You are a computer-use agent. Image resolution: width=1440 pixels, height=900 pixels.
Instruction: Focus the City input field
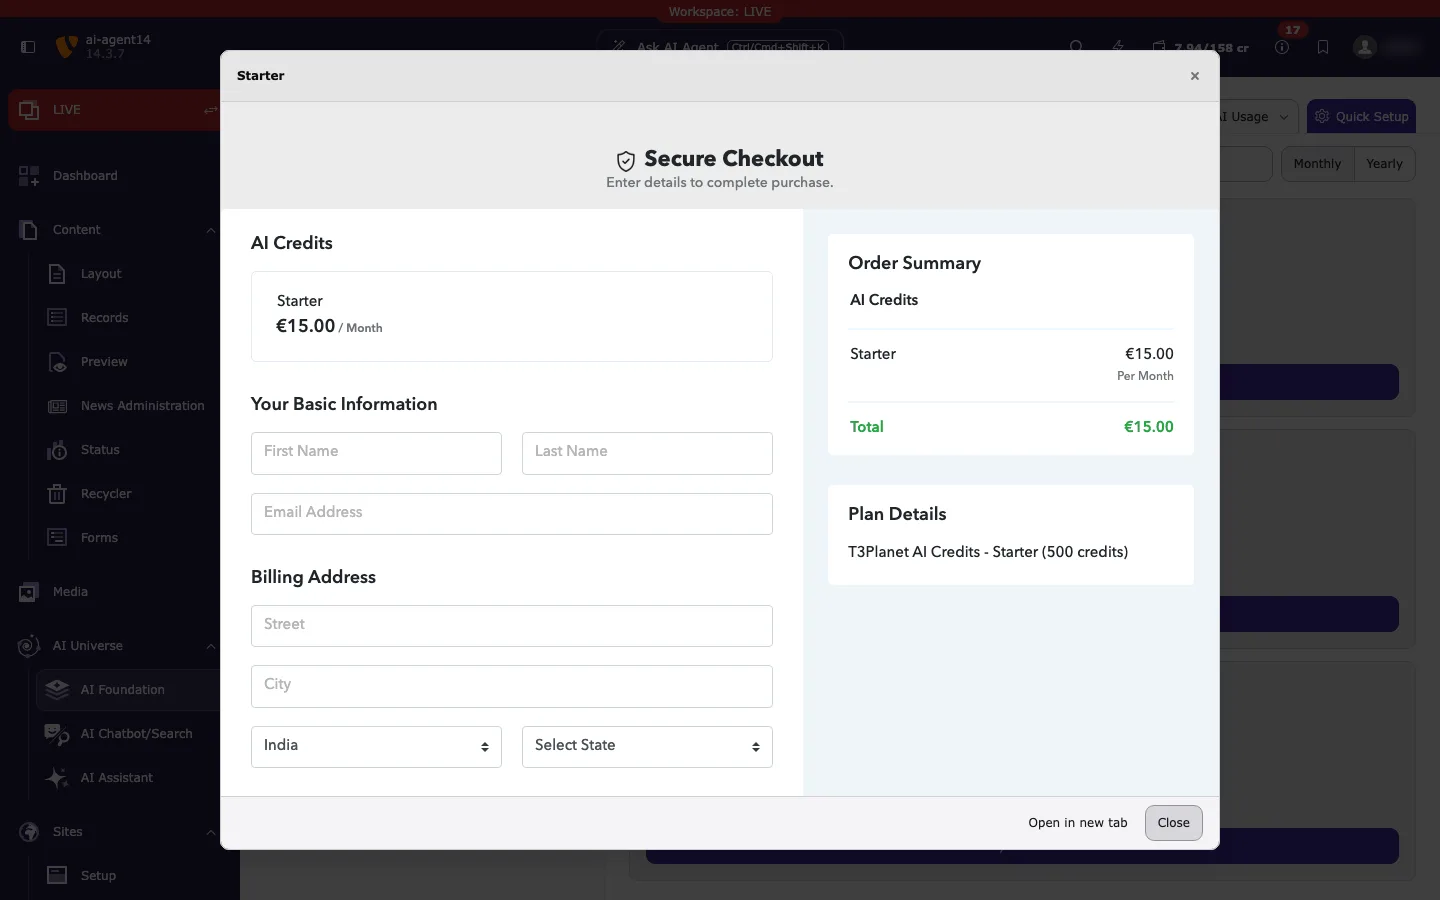click(x=512, y=687)
